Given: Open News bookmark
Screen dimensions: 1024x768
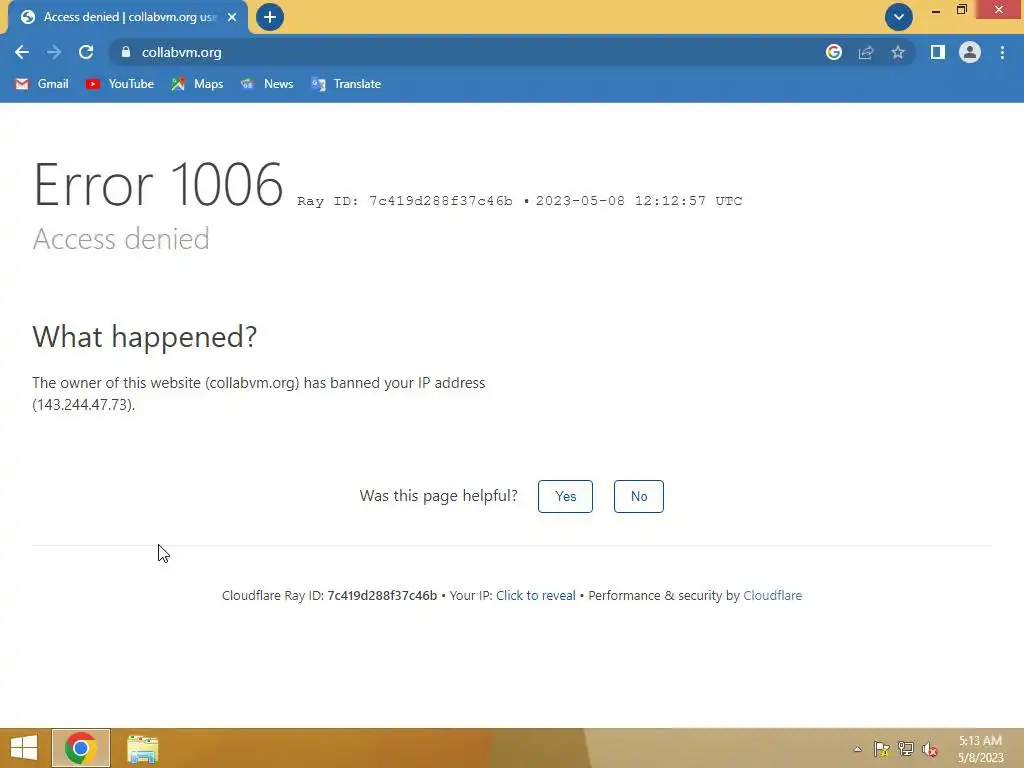Looking at the screenshot, I should (x=267, y=84).
